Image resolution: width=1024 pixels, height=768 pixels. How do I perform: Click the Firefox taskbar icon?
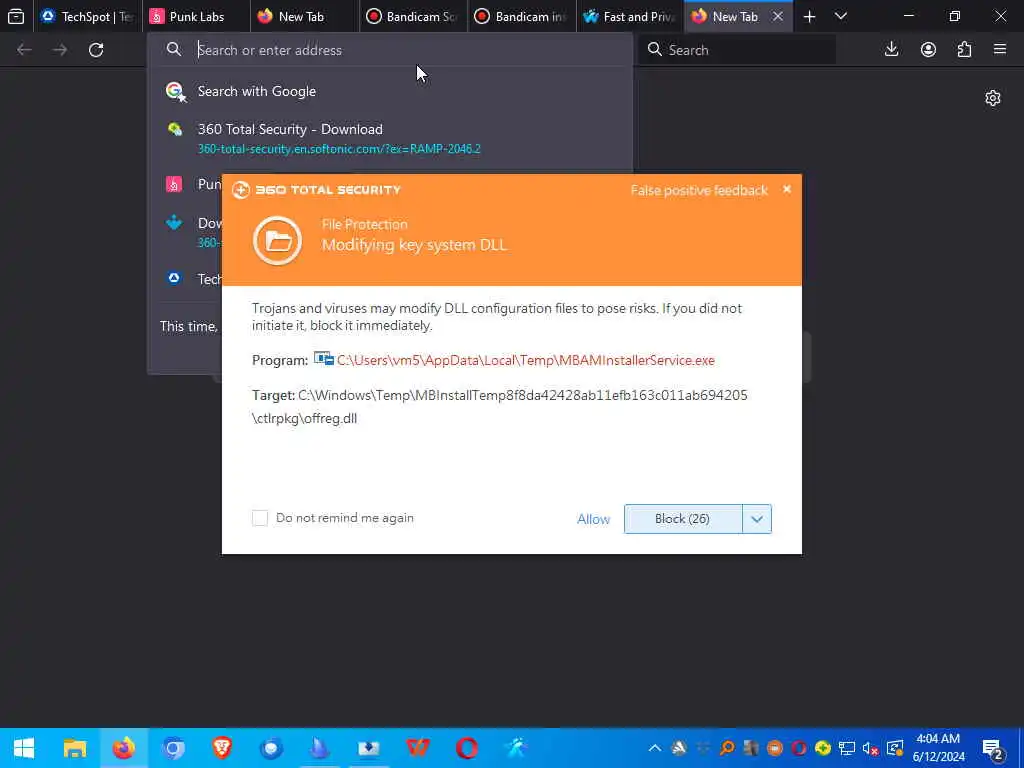pos(123,748)
